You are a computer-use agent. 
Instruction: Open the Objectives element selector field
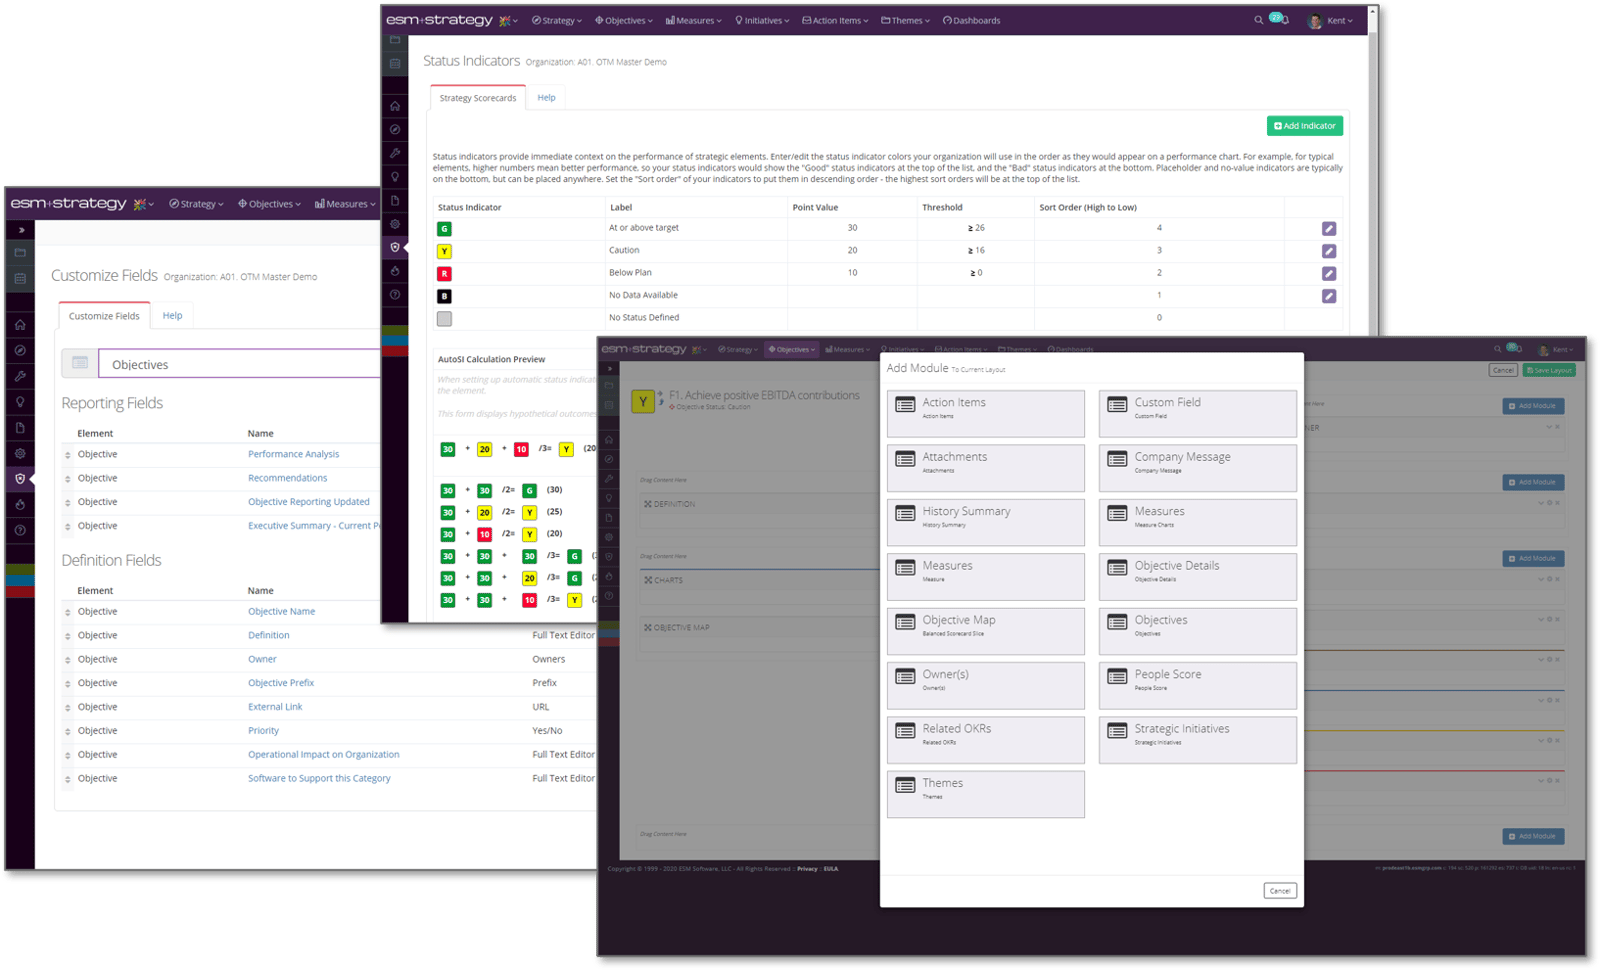pos(240,364)
